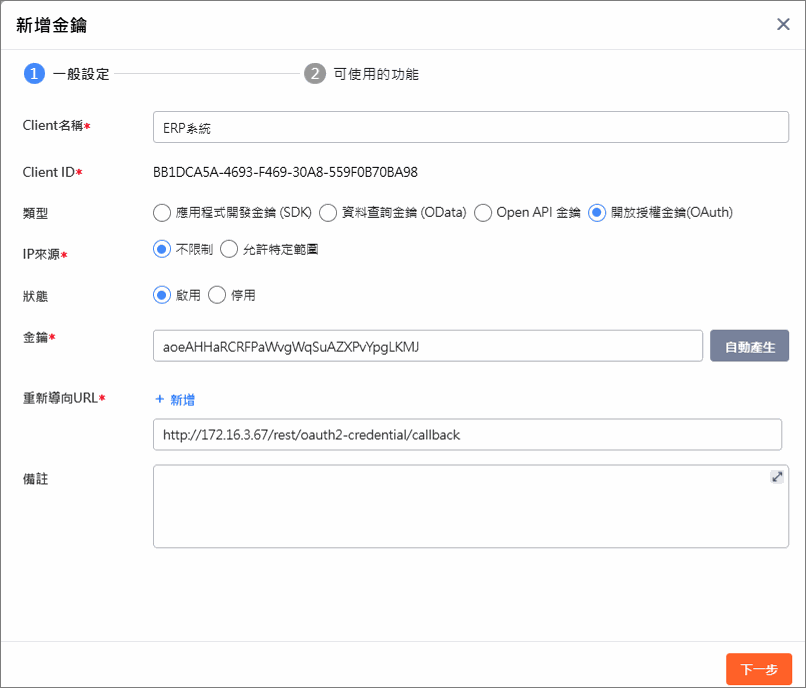Set IP來源 to 不限制
The width and height of the screenshot is (806, 688).
[x=162, y=249]
